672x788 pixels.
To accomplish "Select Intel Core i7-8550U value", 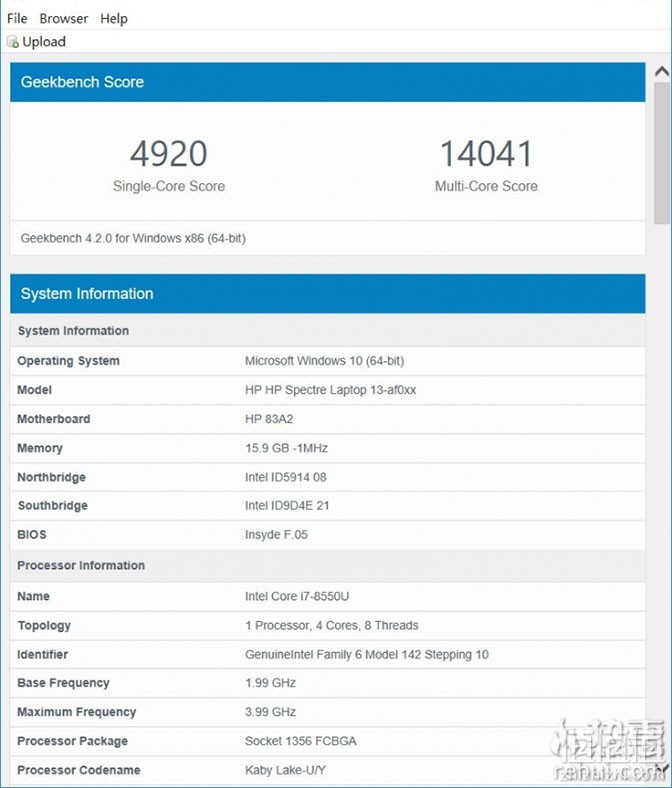I will [x=297, y=597].
